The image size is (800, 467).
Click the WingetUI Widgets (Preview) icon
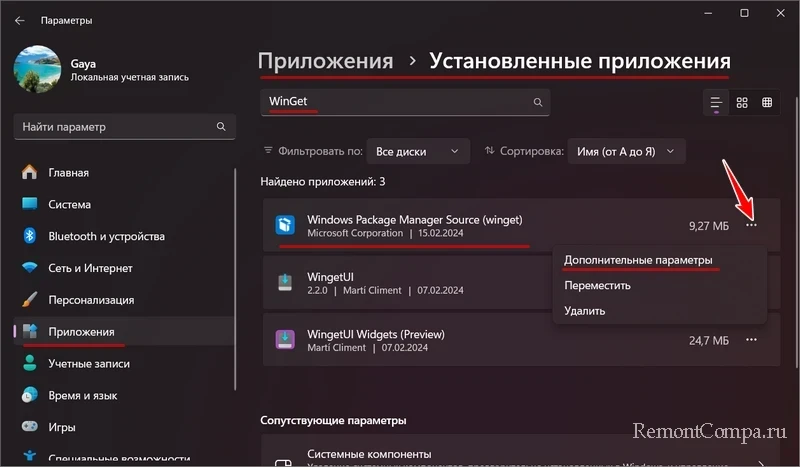tap(285, 339)
